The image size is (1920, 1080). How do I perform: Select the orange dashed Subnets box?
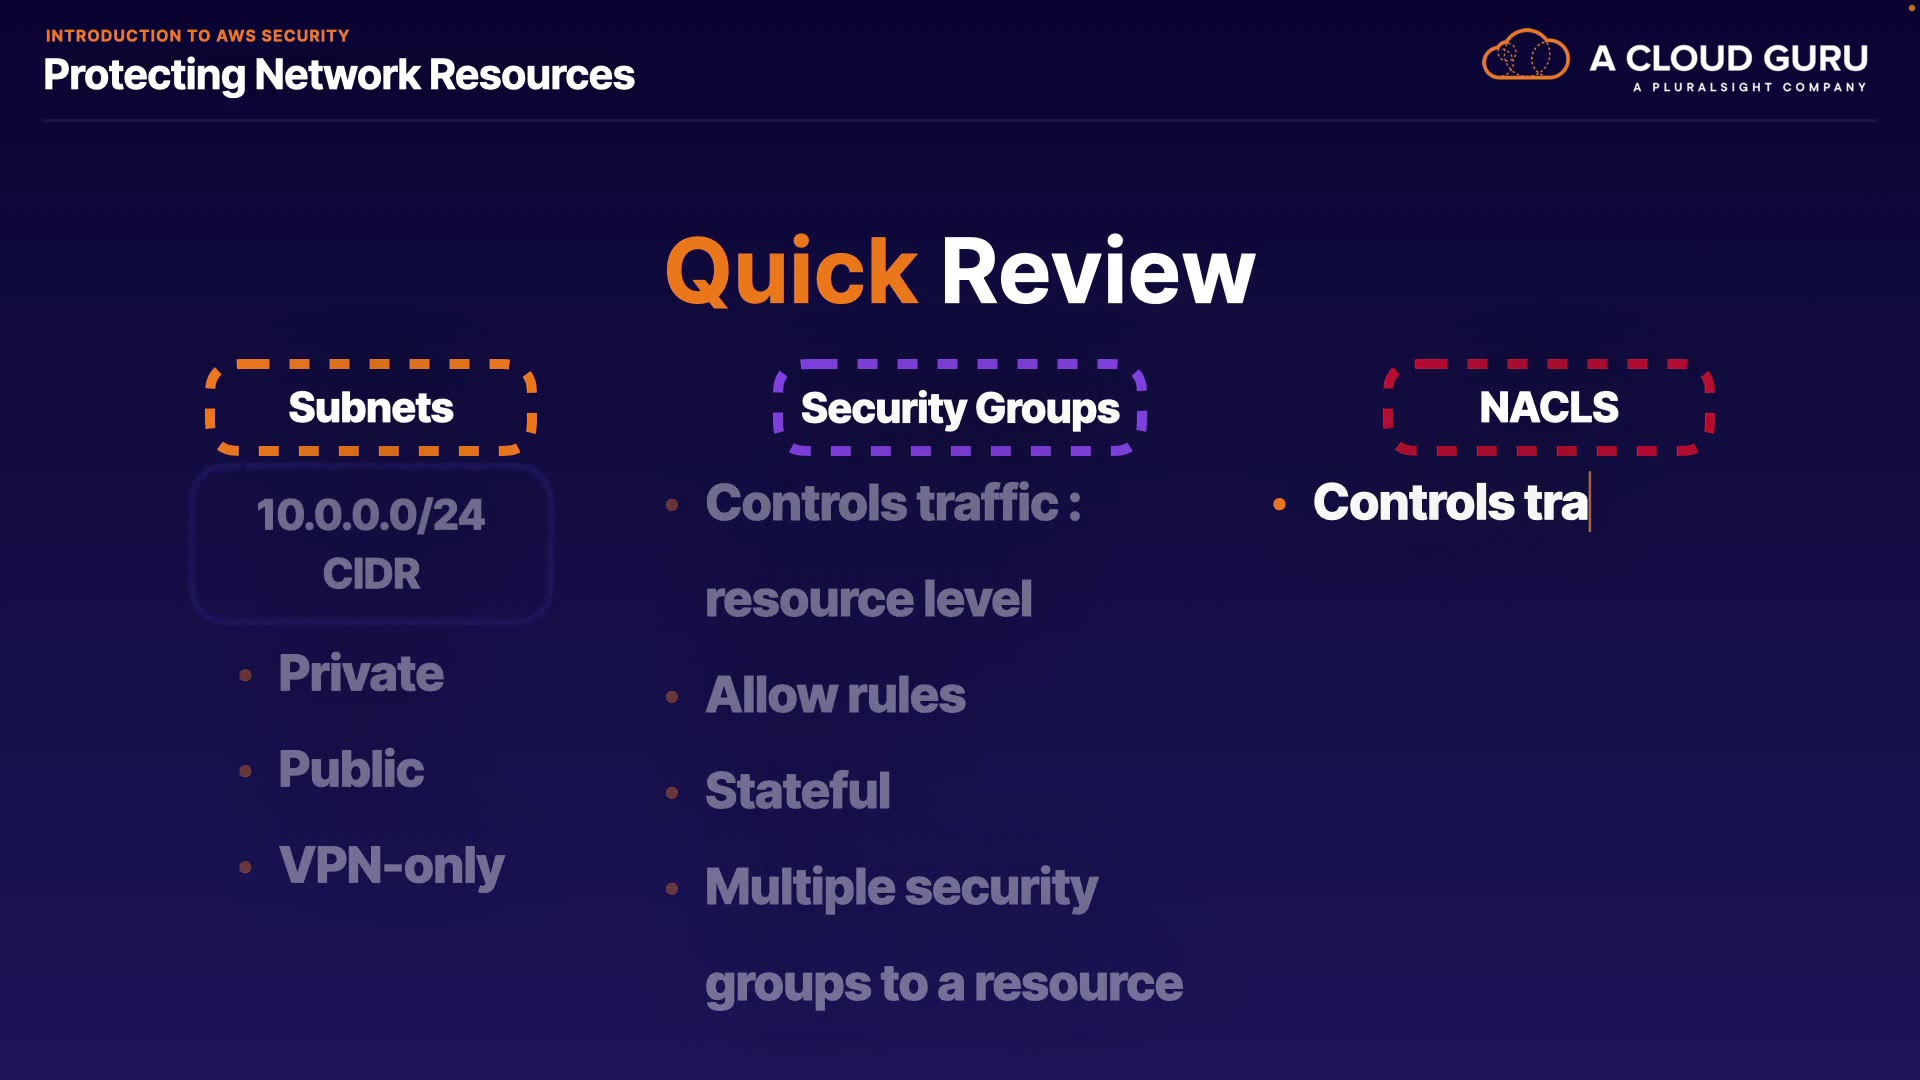click(x=371, y=408)
